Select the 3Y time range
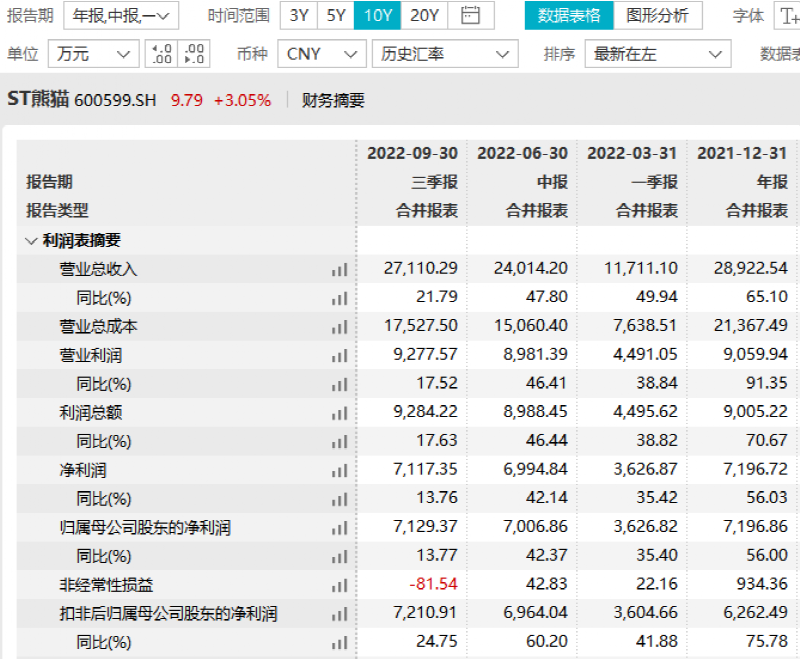This screenshot has width=800, height=659. (x=299, y=15)
